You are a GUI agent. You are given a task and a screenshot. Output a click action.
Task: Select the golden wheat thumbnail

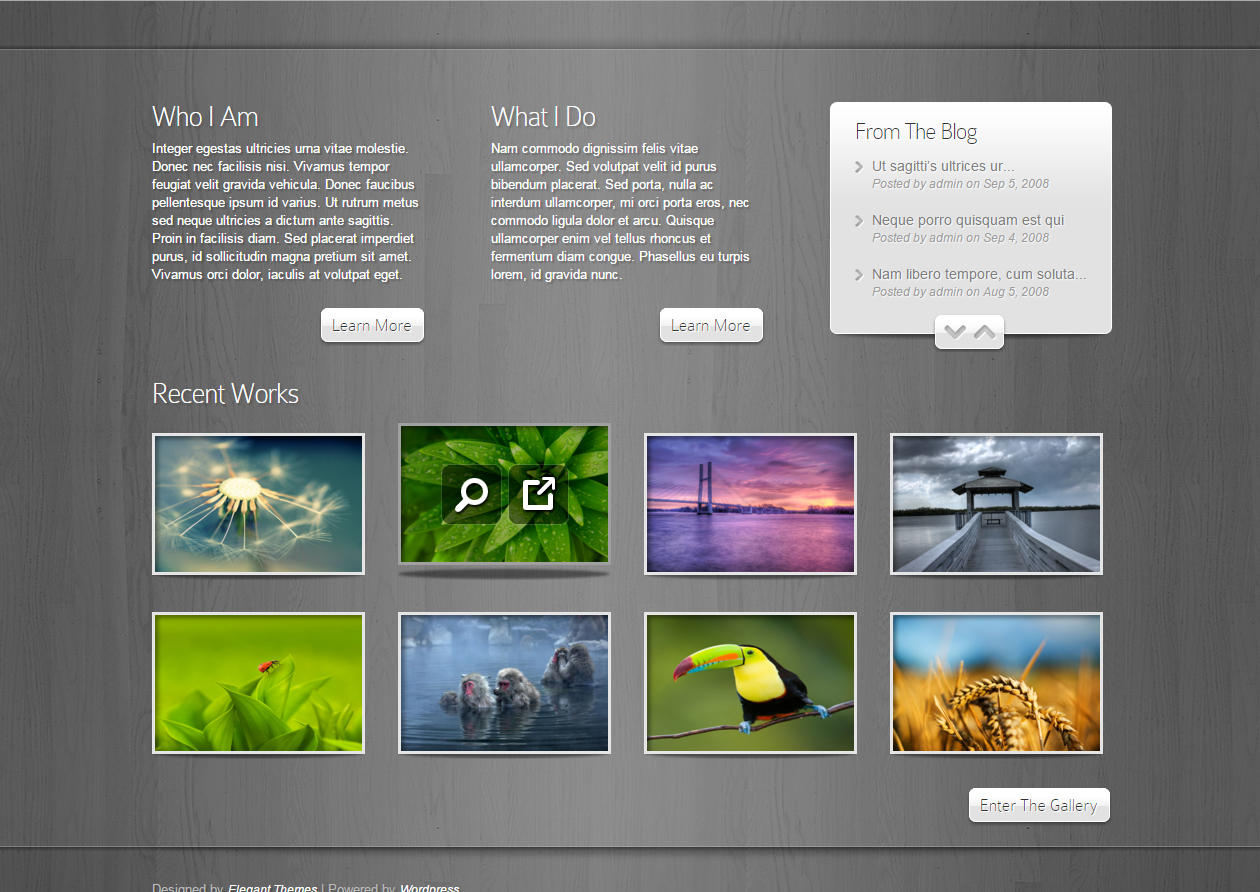(x=996, y=683)
